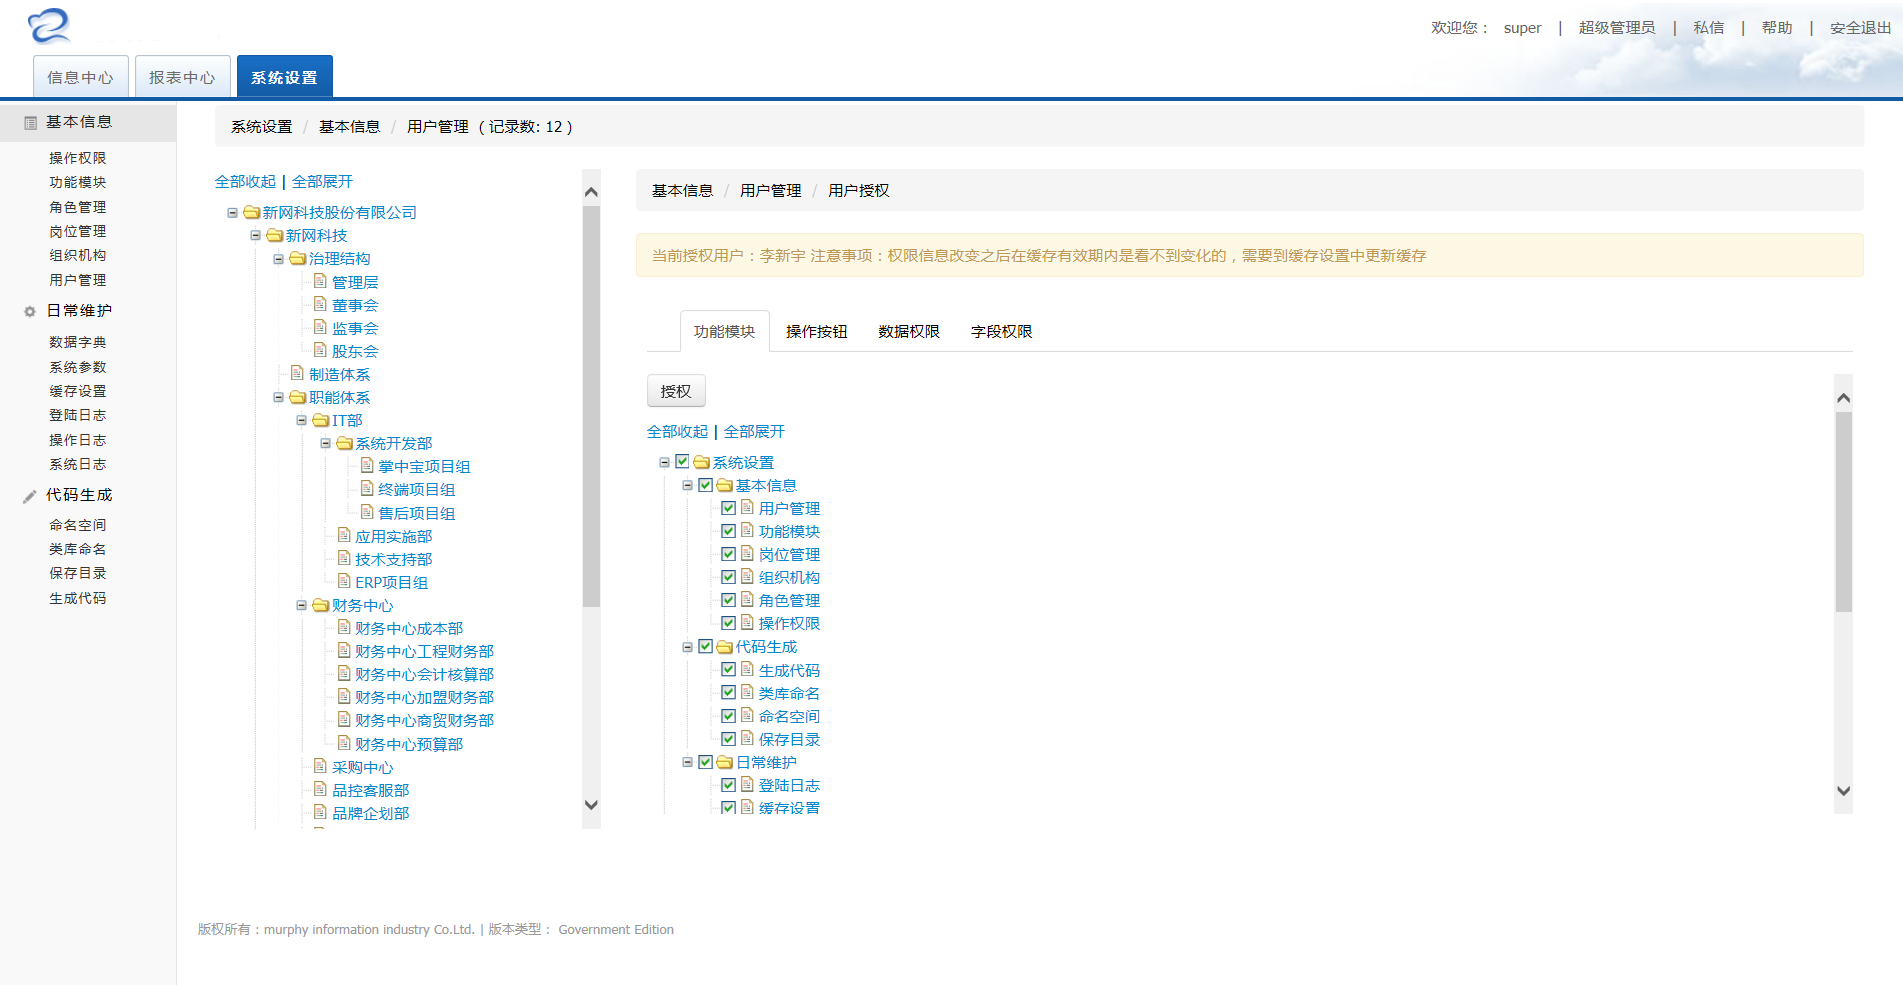Viewport: 1903px width, 985px height.
Task: Click the folder icon next to 治理结构
Action: [298, 258]
